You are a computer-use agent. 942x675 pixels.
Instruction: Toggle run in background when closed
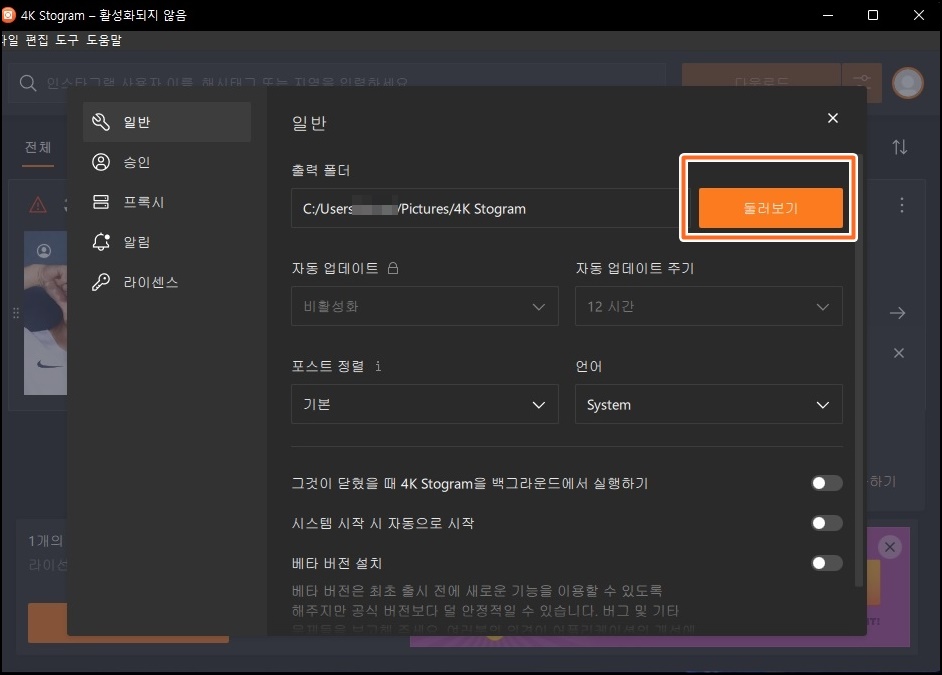(827, 483)
